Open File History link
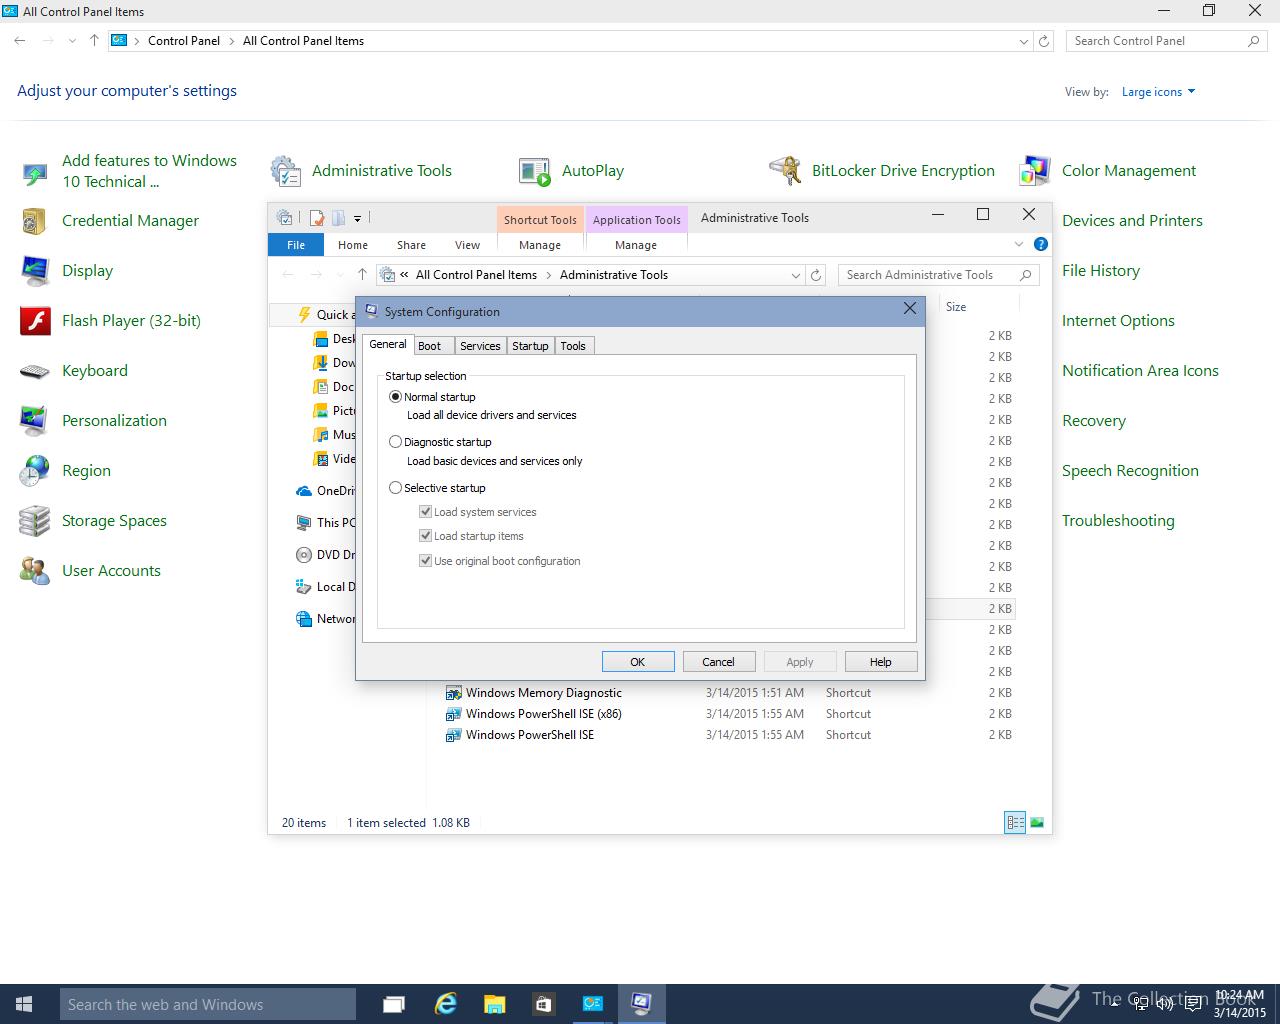Image resolution: width=1280 pixels, height=1024 pixels. (1101, 271)
